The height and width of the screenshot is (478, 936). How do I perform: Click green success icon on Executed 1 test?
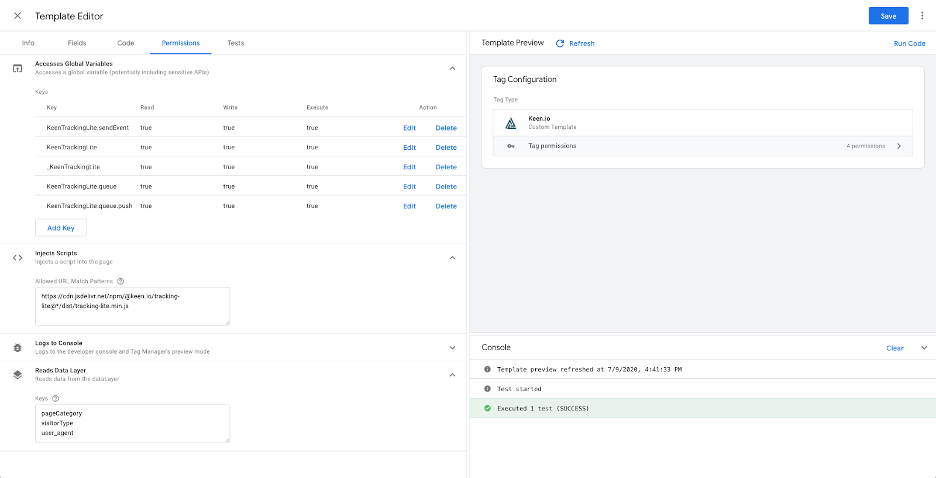click(487, 408)
